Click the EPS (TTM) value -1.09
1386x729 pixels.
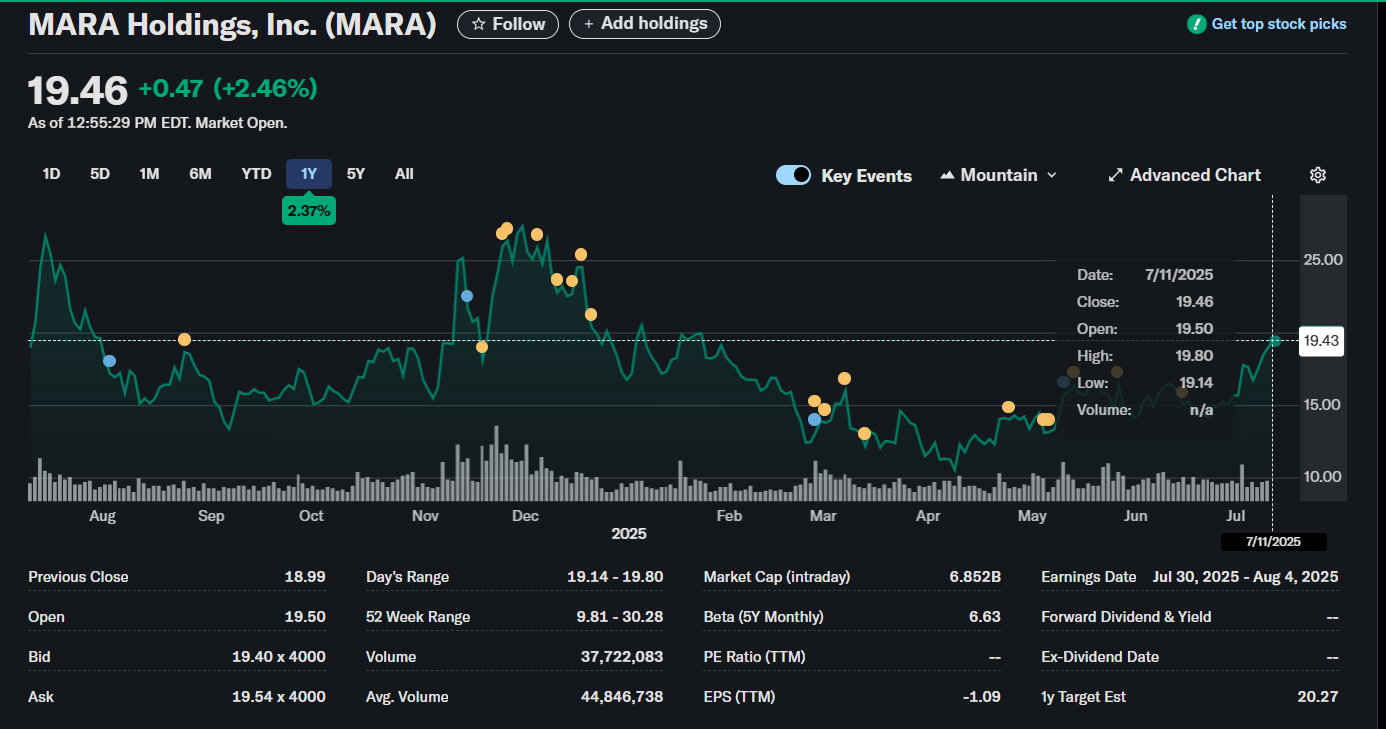[982, 697]
